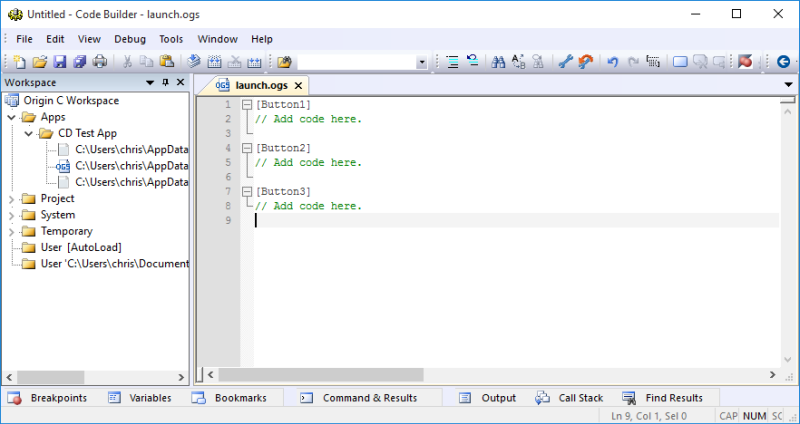Click the Paste clipboard icon
Screen dimensions: 800x424
click(167, 62)
